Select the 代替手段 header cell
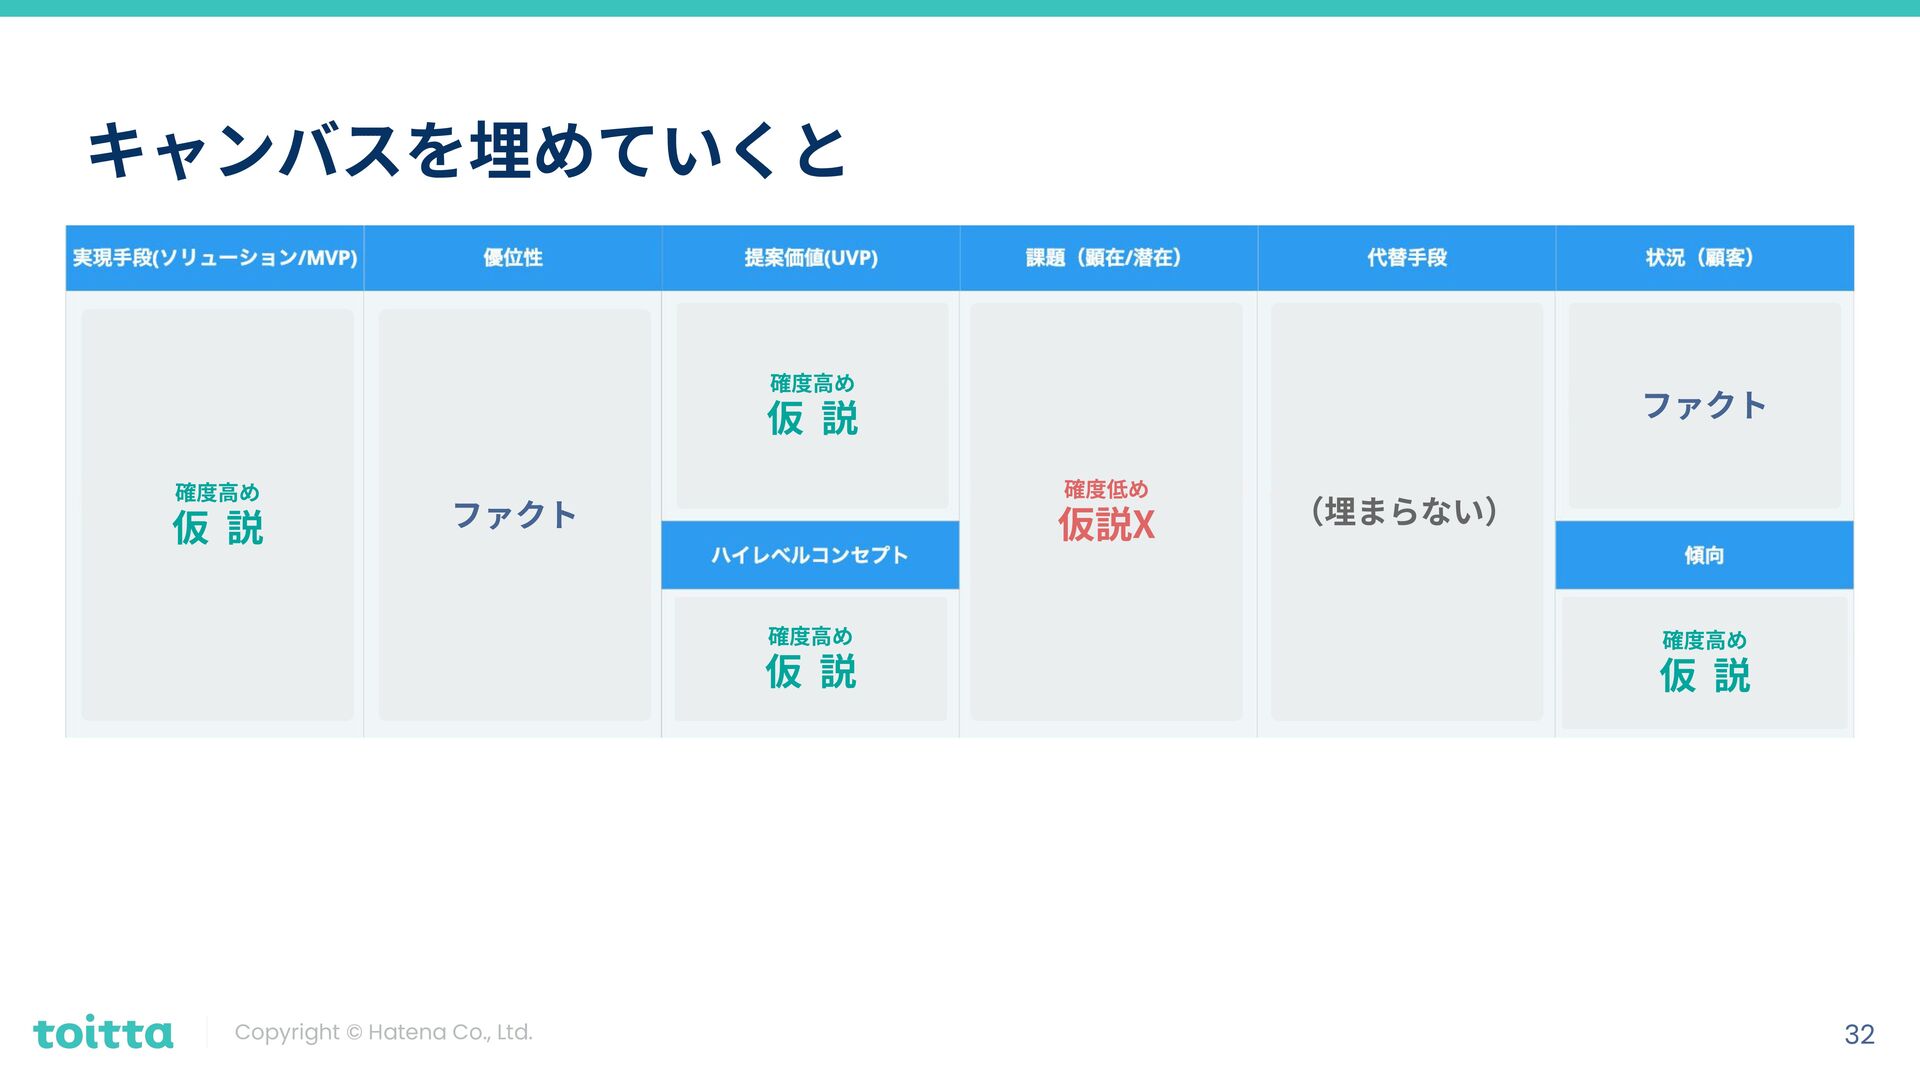1920x1080 pixels. click(1406, 258)
